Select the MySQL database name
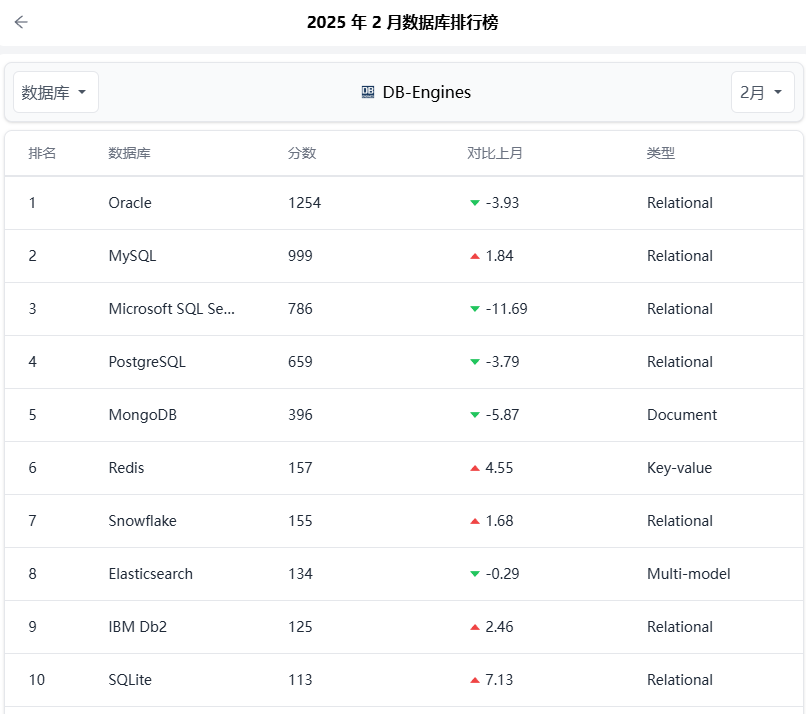Viewport: 806px width, 714px height. (132, 256)
